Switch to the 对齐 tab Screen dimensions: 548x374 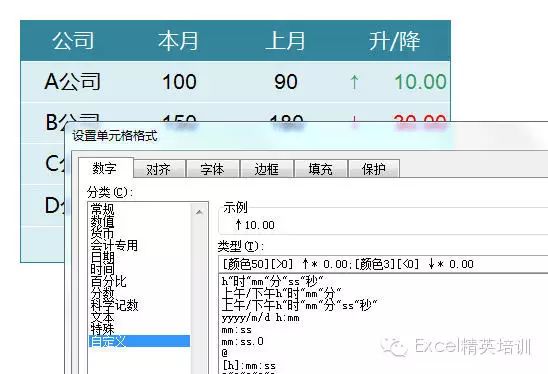click(159, 169)
